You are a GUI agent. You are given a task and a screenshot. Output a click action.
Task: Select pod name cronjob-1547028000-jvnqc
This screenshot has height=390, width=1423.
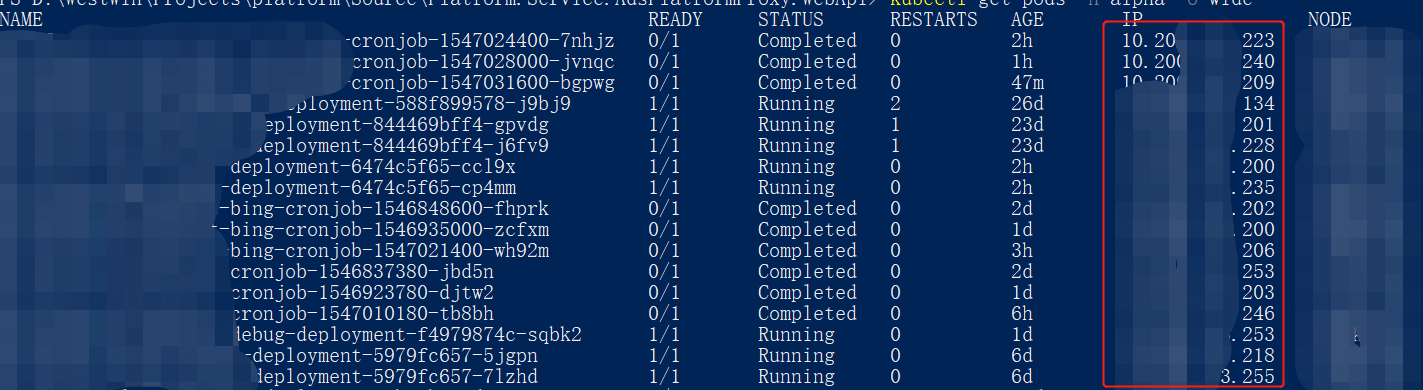(484, 62)
